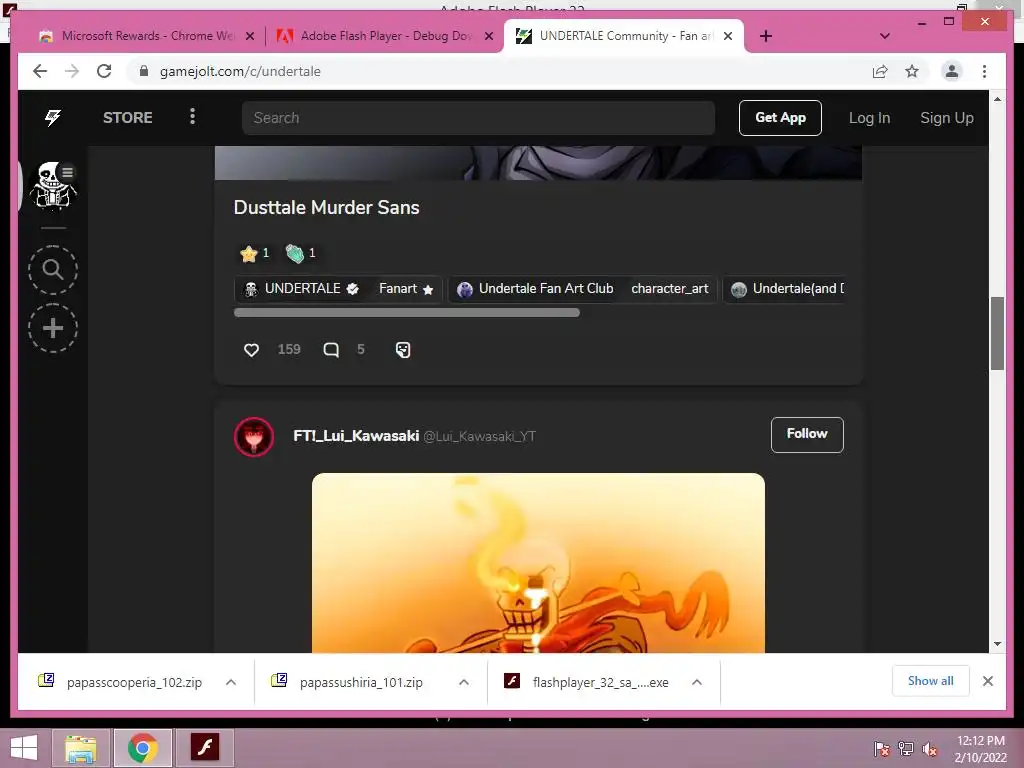Follow FT!_Lui_Kawasaki
The width and height of the screenshot is (1024, 768).
(x=807, y=434)
